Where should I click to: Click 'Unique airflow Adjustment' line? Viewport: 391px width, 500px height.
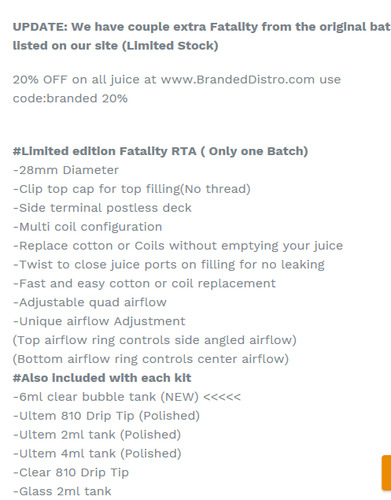[99, 322]
